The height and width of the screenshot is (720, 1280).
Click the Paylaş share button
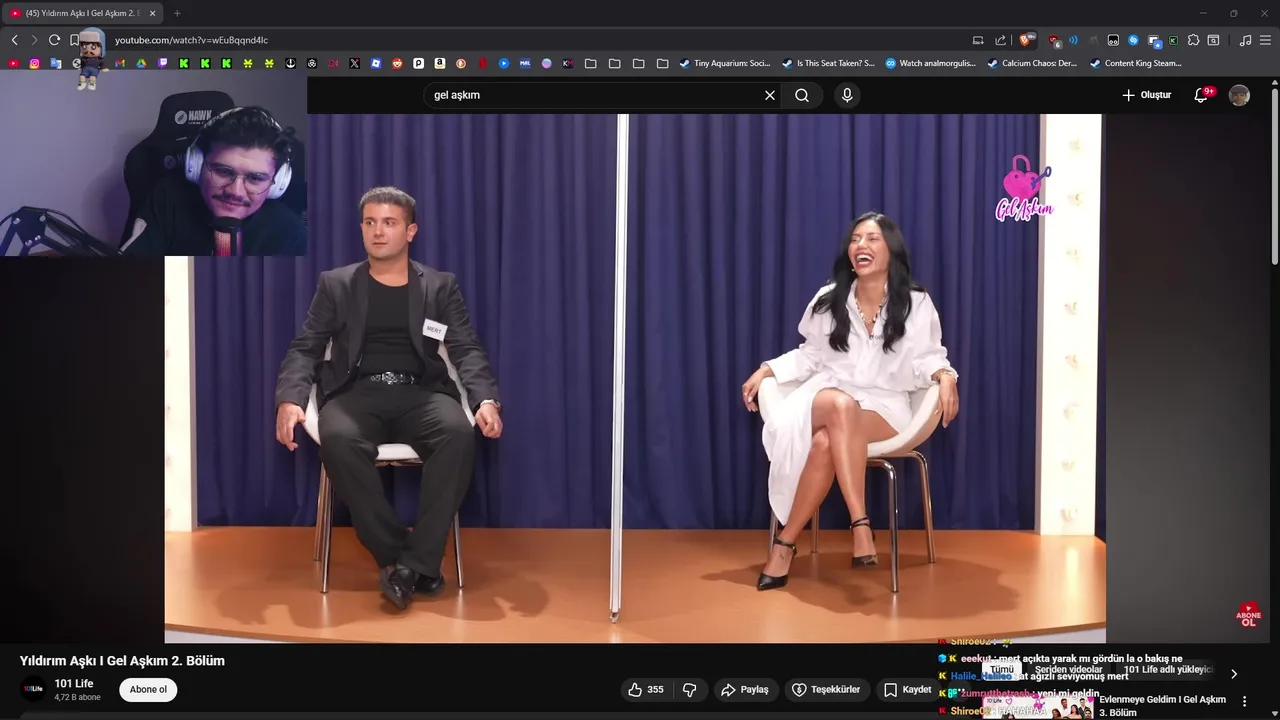click(x=746, y=690)
